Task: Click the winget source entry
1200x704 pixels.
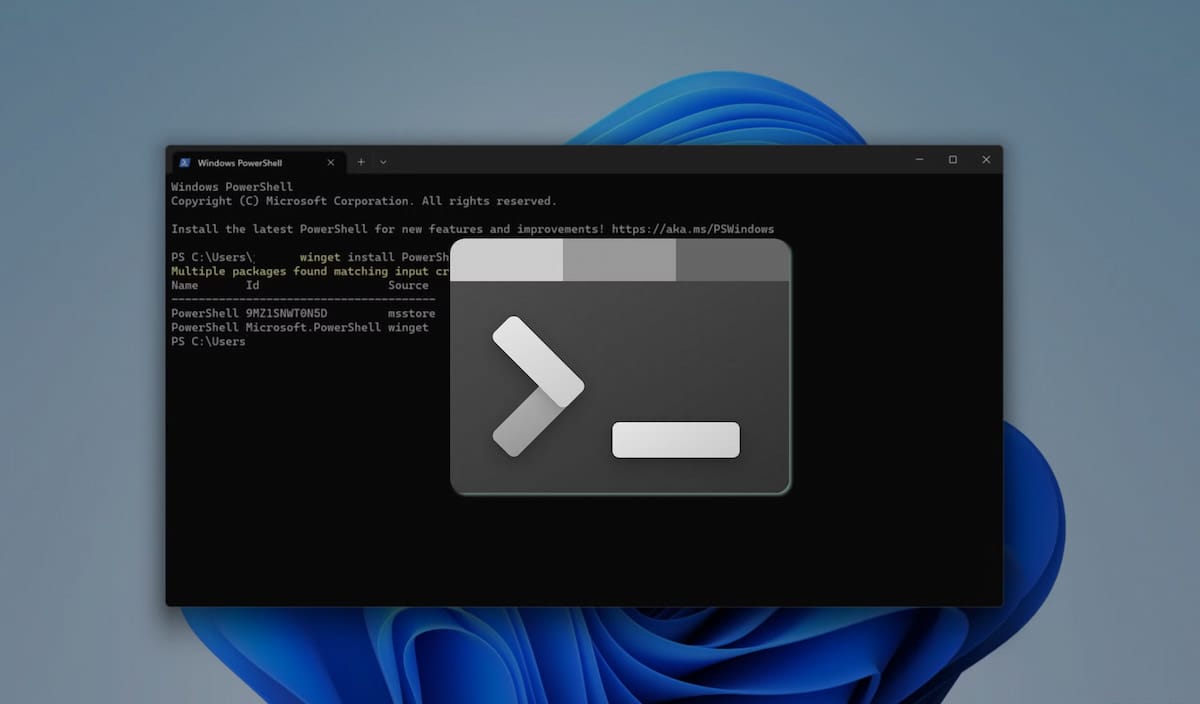Action: pyautogui.click(x=408, y=327)
